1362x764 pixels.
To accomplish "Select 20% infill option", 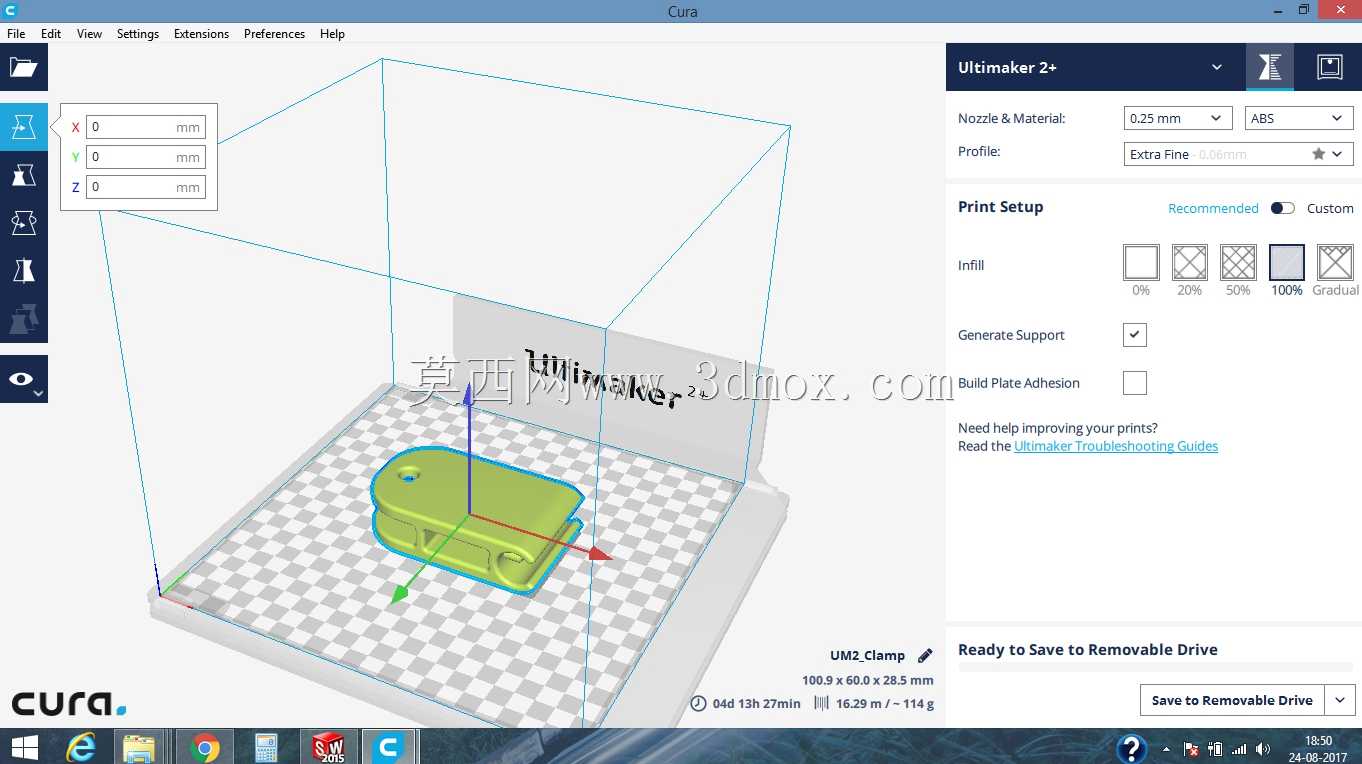I will point(1190,263).
